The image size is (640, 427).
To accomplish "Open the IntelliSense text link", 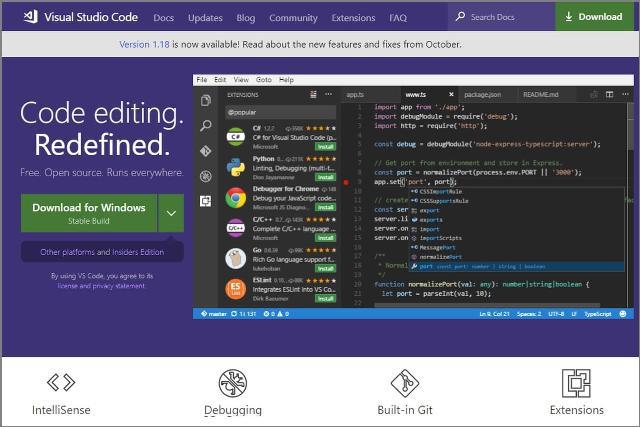I will coord(61,410).
